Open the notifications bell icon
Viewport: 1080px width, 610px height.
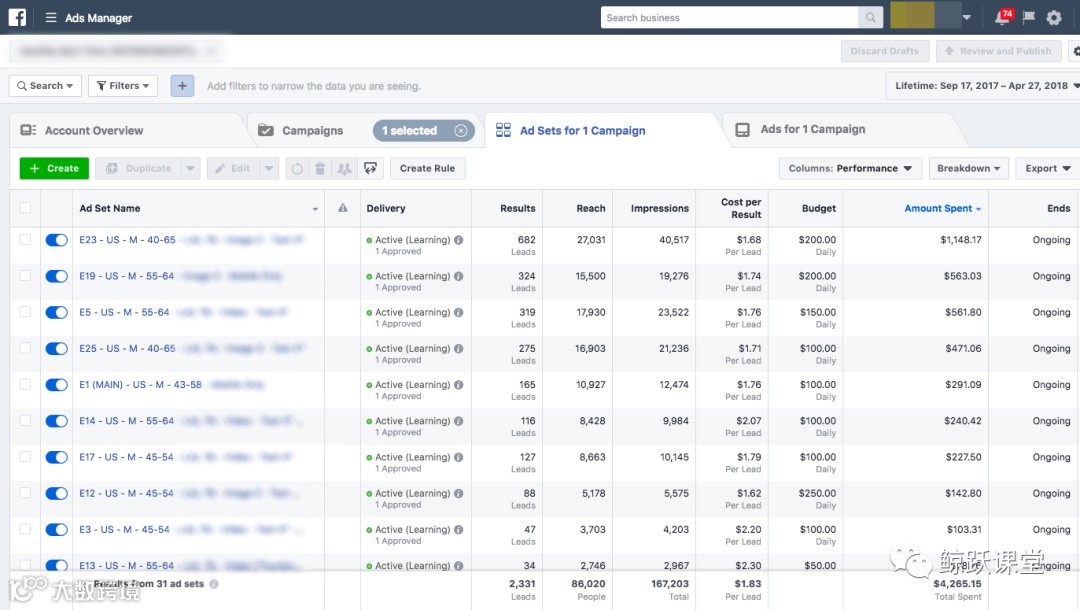[1002, 17]
